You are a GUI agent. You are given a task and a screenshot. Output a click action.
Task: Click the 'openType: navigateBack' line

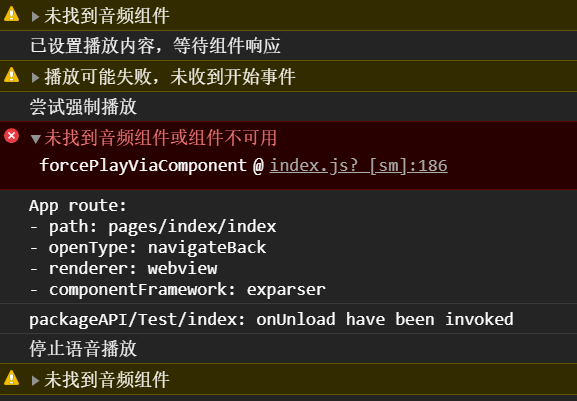coord(148,248)
